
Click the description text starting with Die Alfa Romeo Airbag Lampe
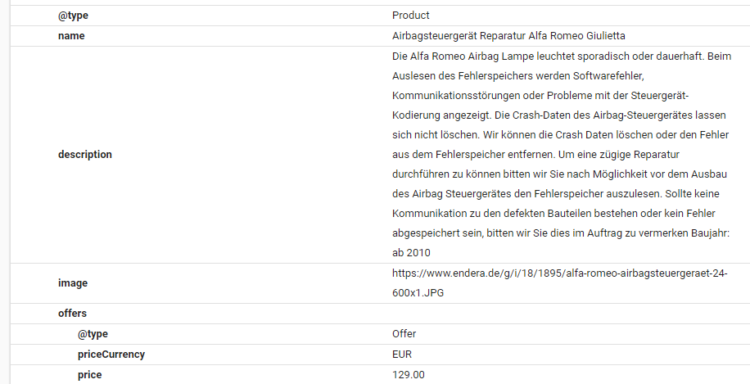562,154
